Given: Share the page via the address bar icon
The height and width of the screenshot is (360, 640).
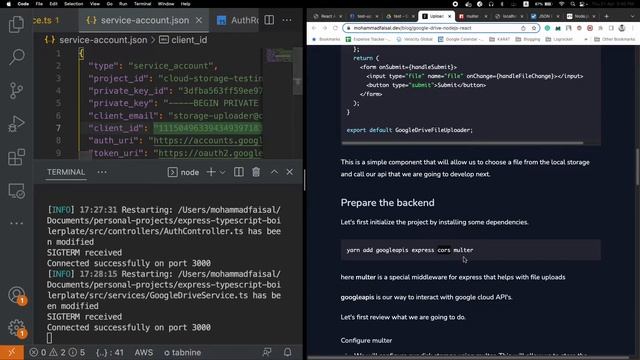Looking at the screenshot, I should coord(523,28).
